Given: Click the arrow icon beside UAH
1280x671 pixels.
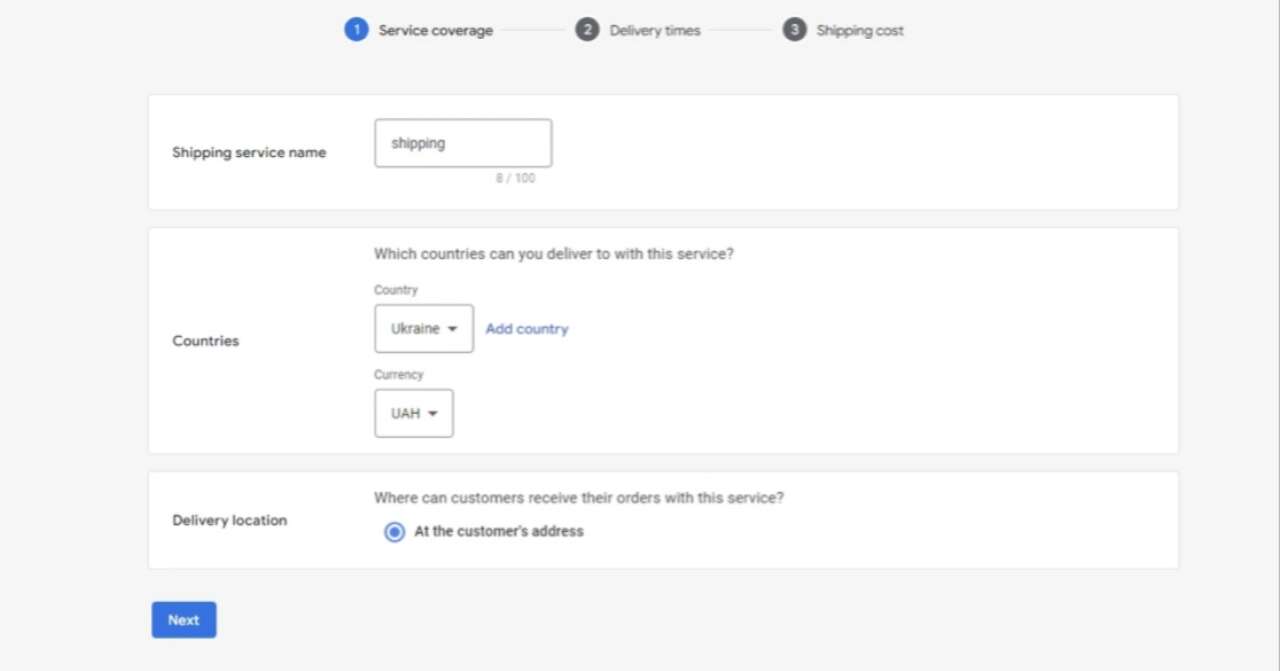Looking at the screenshot, I should click(433, 414).
